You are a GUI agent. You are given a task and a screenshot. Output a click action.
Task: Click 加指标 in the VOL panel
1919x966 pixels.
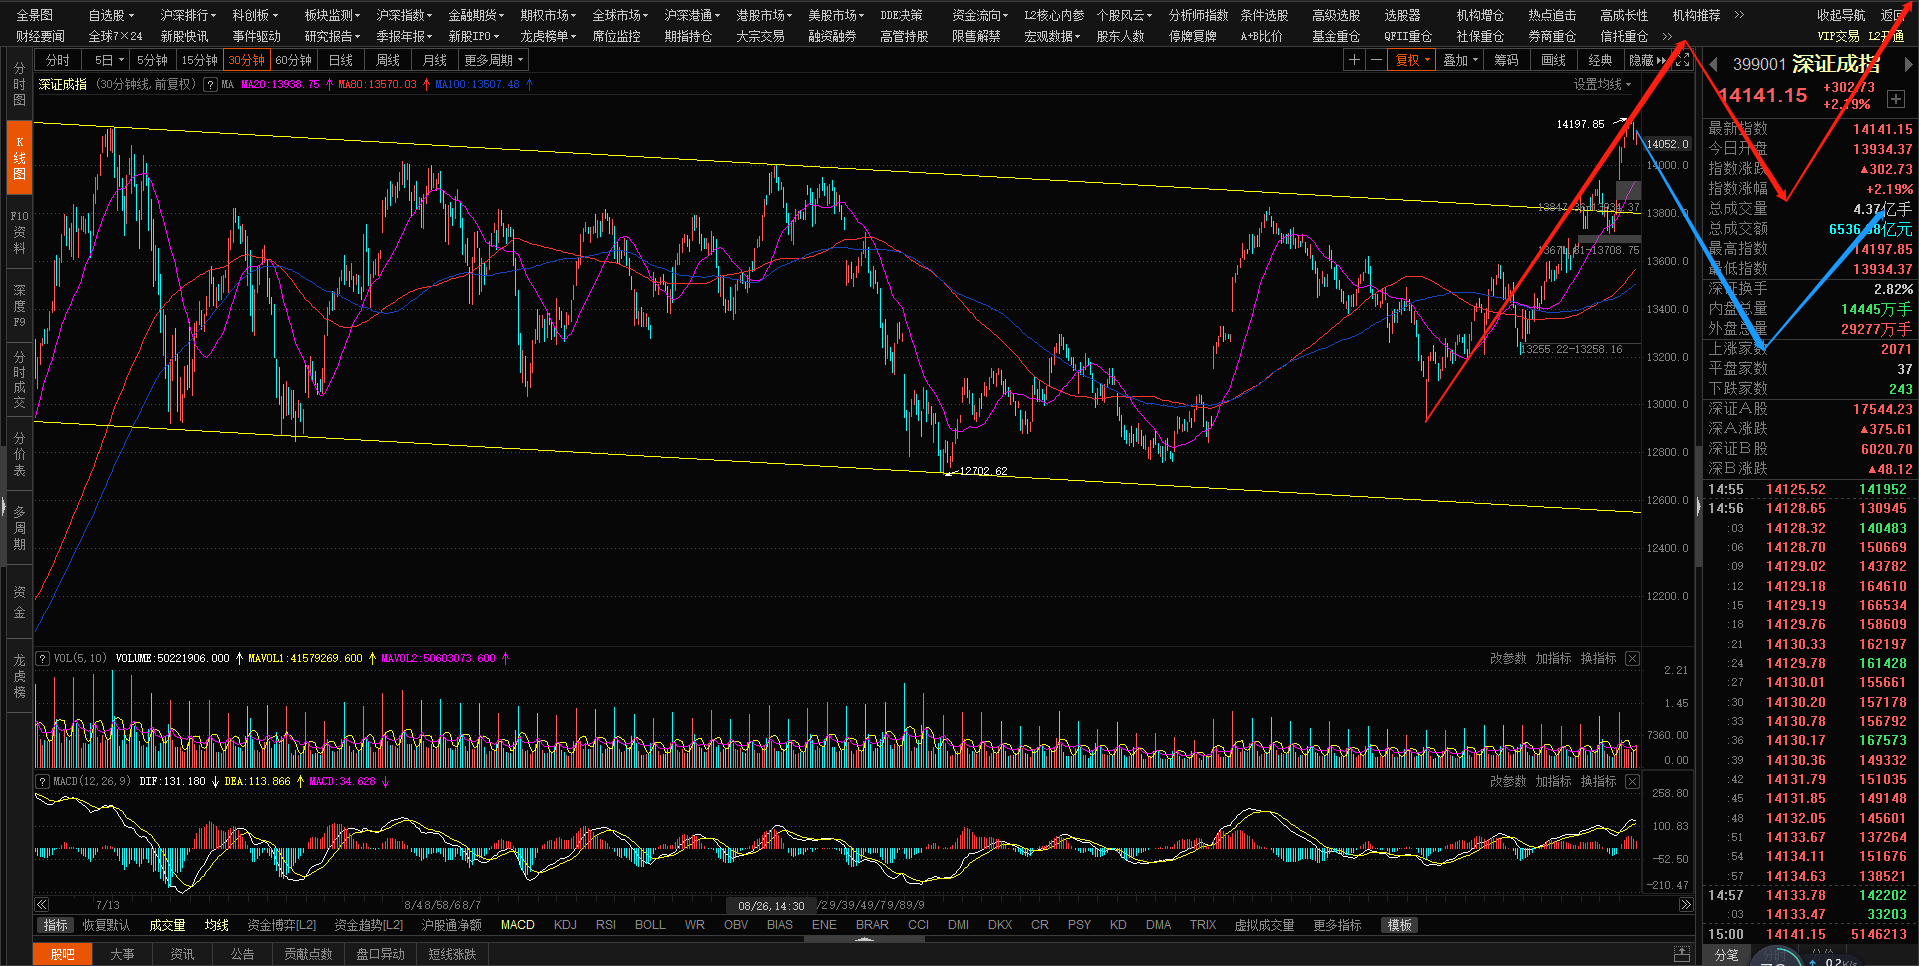[x=1553, y=658]
